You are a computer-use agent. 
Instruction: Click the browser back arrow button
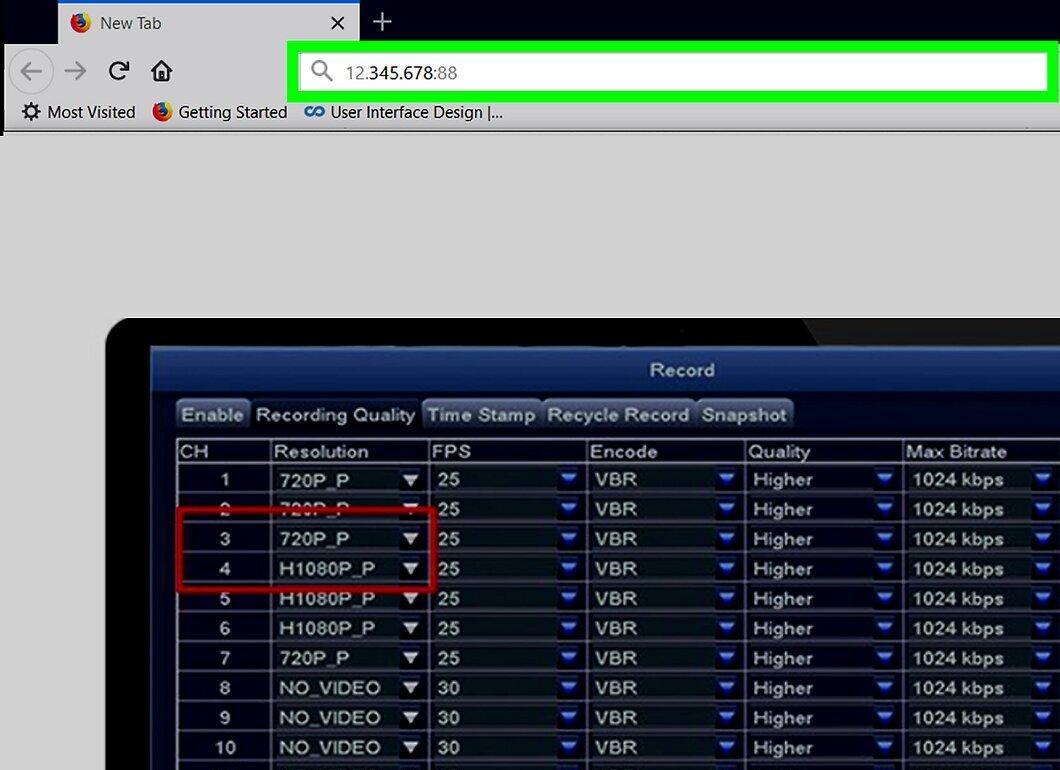(x=31, y=71)
